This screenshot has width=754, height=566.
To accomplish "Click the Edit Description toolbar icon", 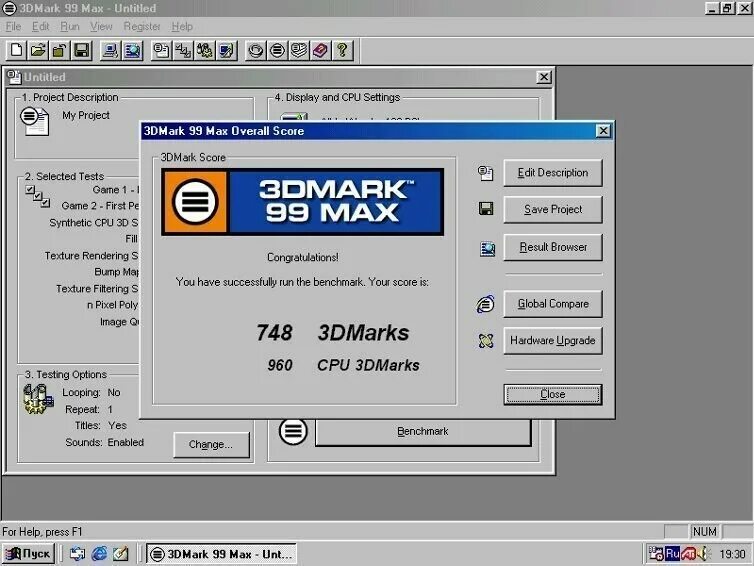I will tap(161, 50).
